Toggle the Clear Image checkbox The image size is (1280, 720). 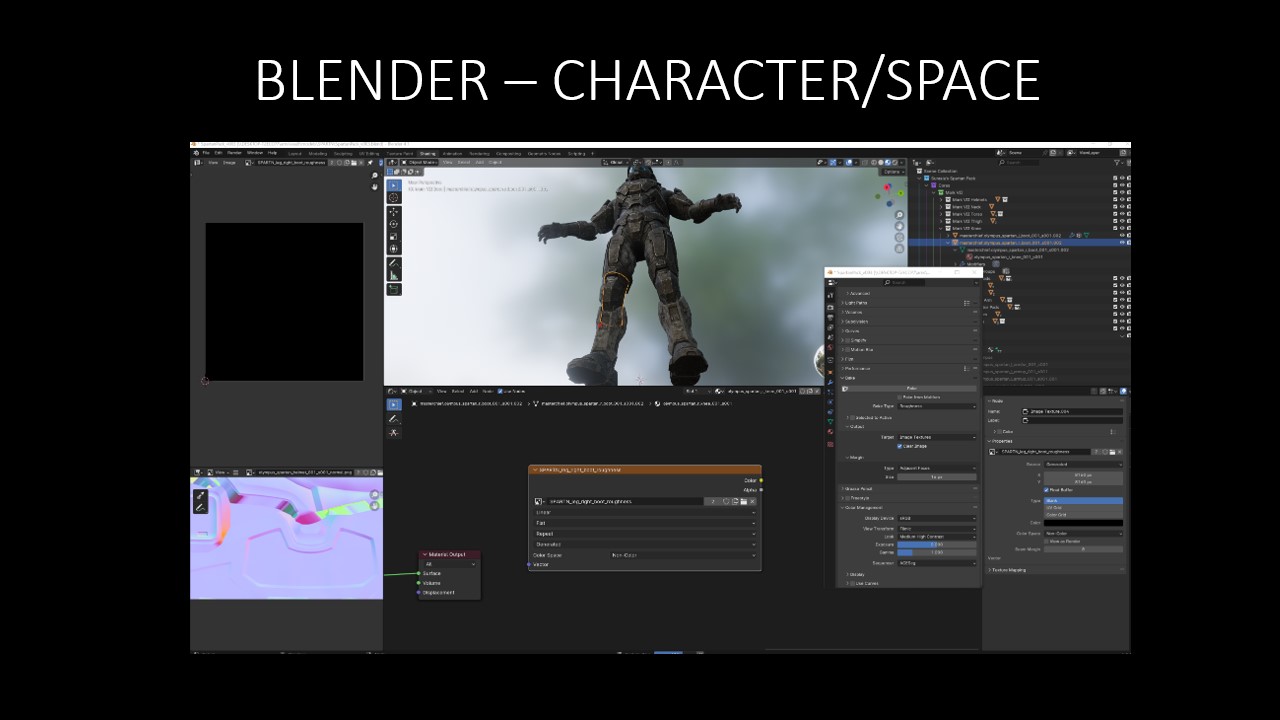pyautogui.click(x=900, y=446)
